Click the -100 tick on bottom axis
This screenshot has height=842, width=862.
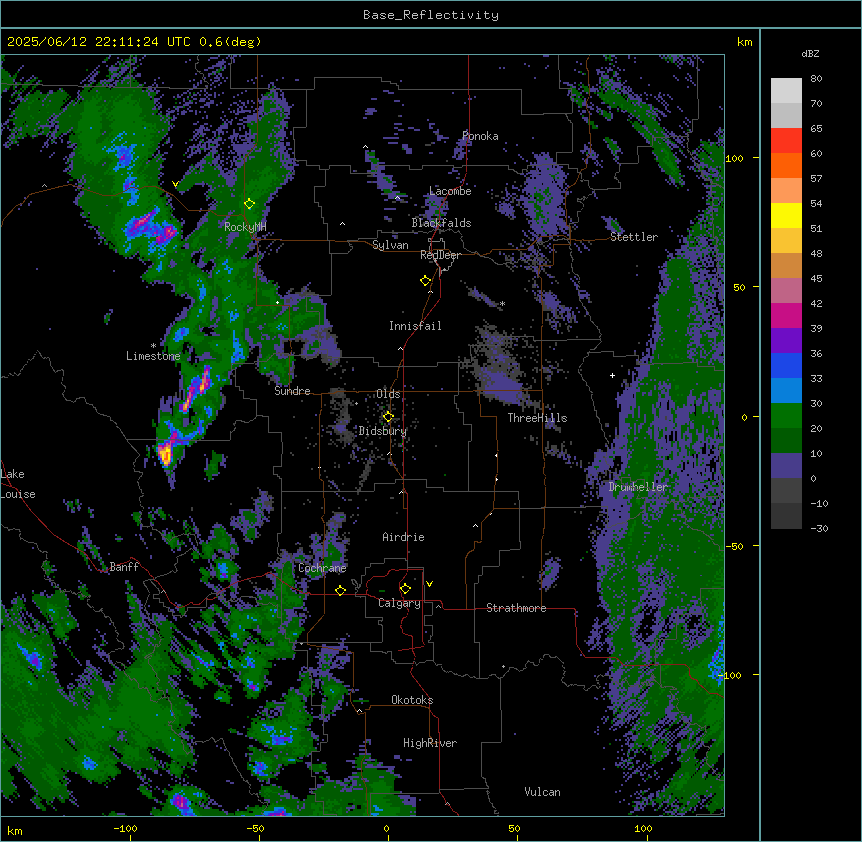(x=125, y=828)
